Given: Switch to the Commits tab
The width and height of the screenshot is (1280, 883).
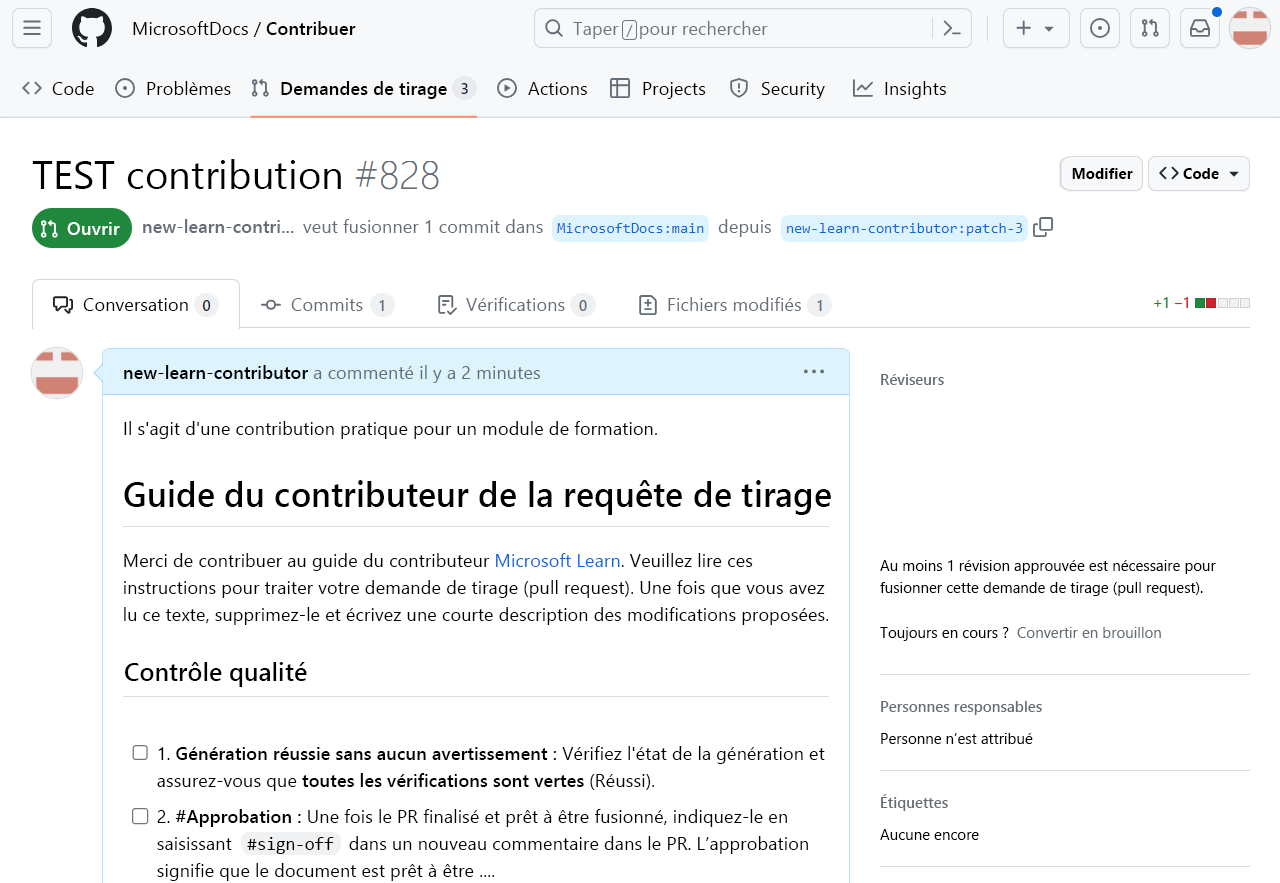Looking at the screenshot, I should click(327, 304).
